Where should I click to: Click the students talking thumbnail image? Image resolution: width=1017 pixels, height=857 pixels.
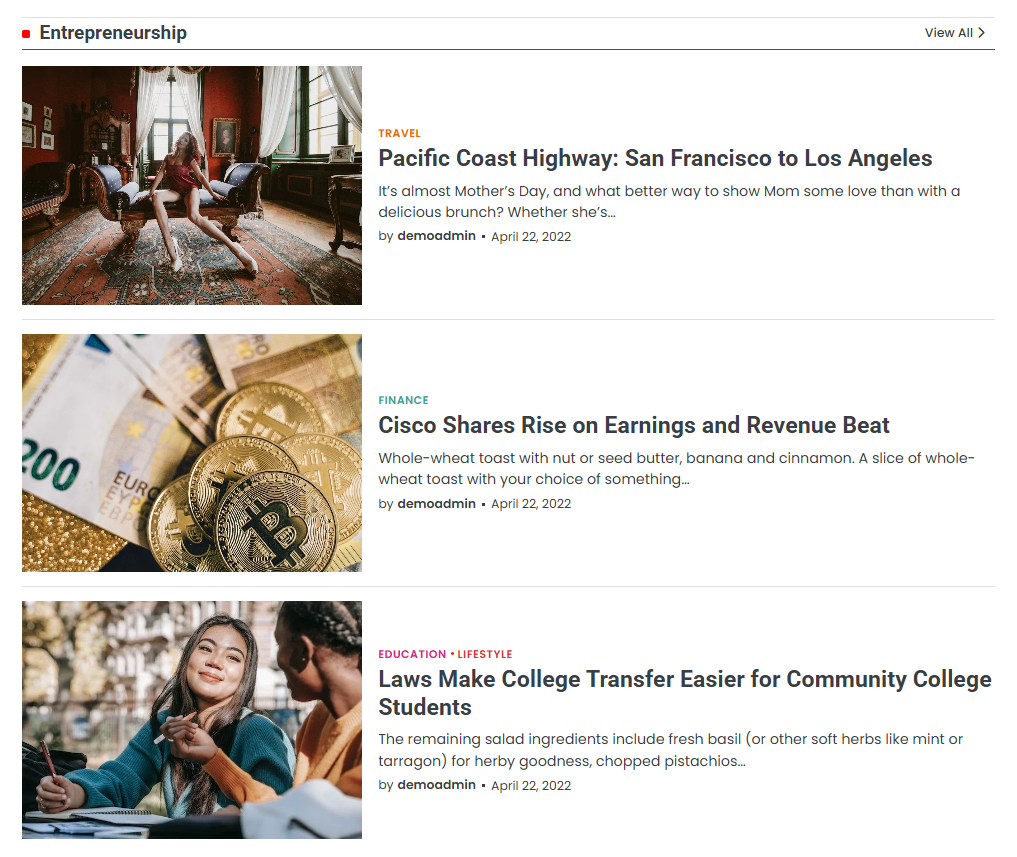point(192,720)
